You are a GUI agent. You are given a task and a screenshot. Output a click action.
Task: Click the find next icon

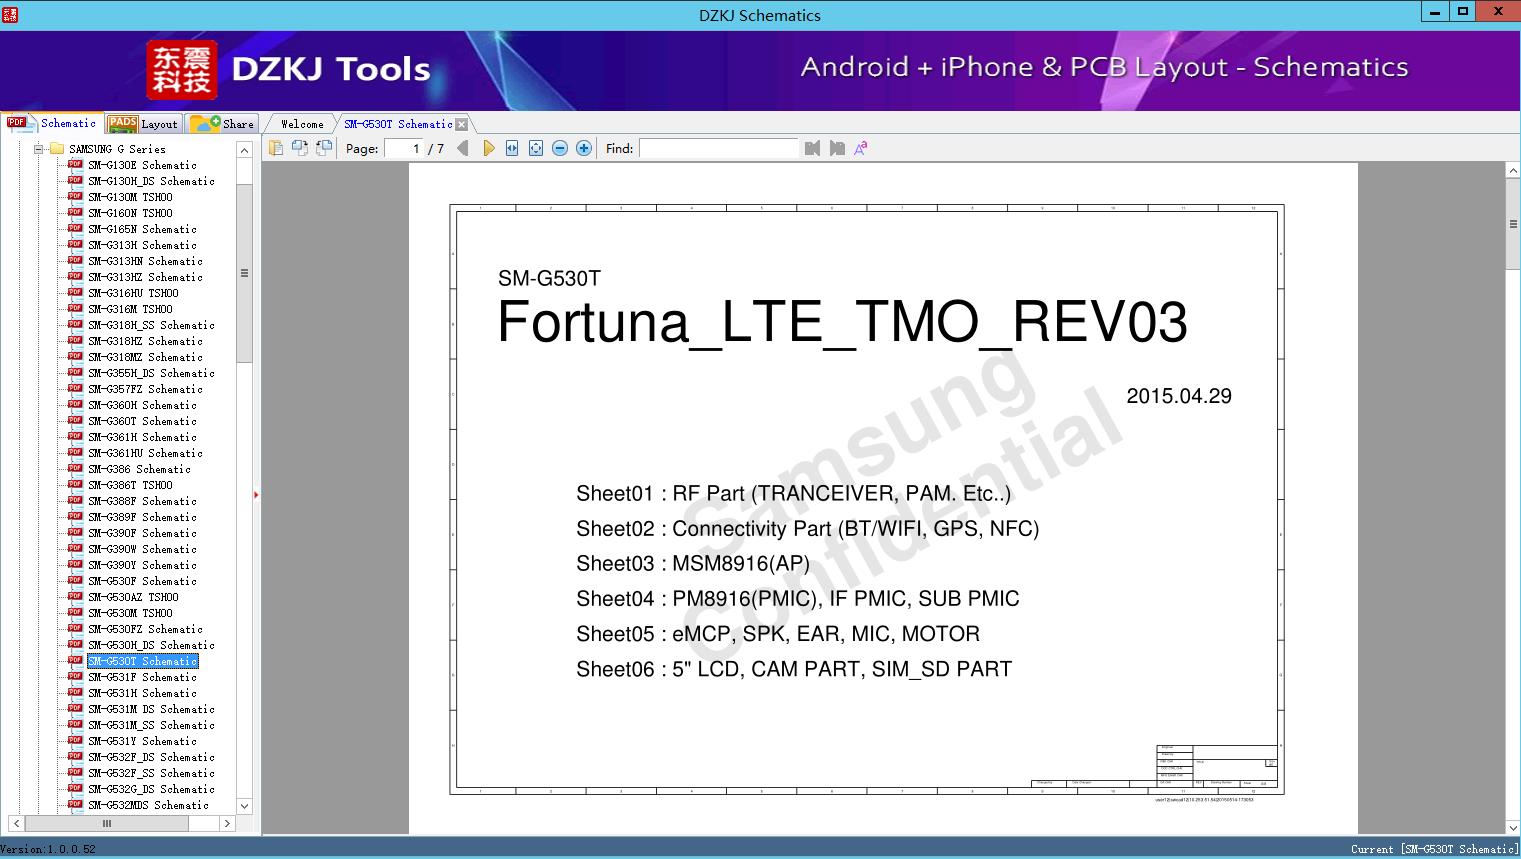click(837, 148)
